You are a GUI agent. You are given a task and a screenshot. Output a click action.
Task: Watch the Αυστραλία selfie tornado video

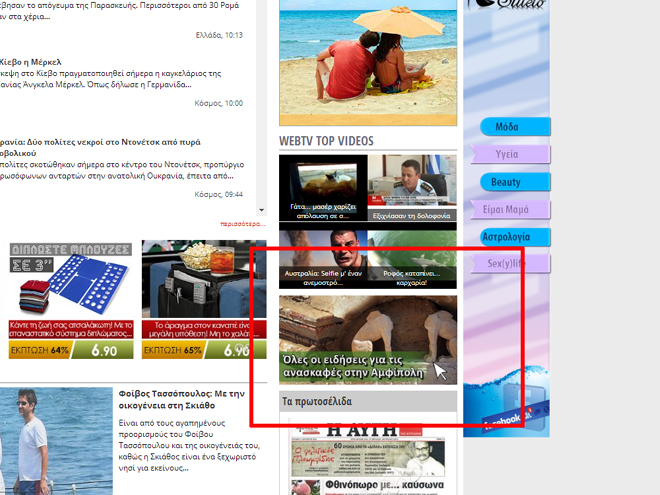pyautogui.click(x=322, y=256)
